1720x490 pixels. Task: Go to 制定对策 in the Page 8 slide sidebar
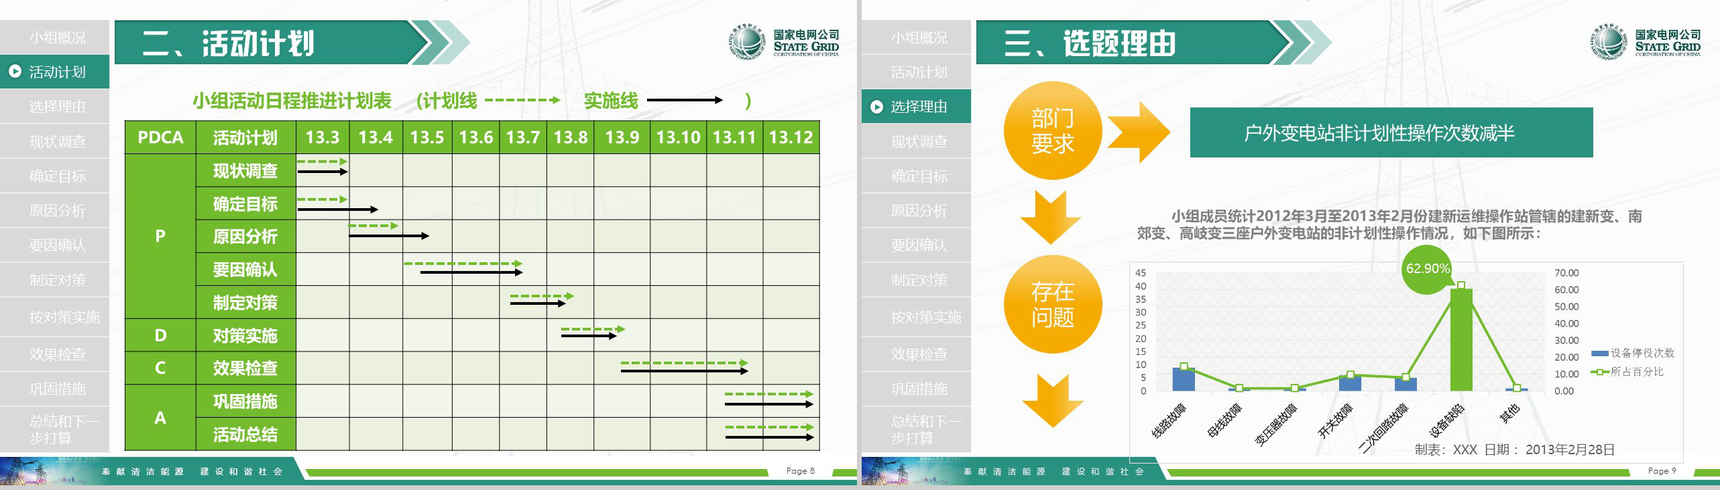(x=57, y=279)
